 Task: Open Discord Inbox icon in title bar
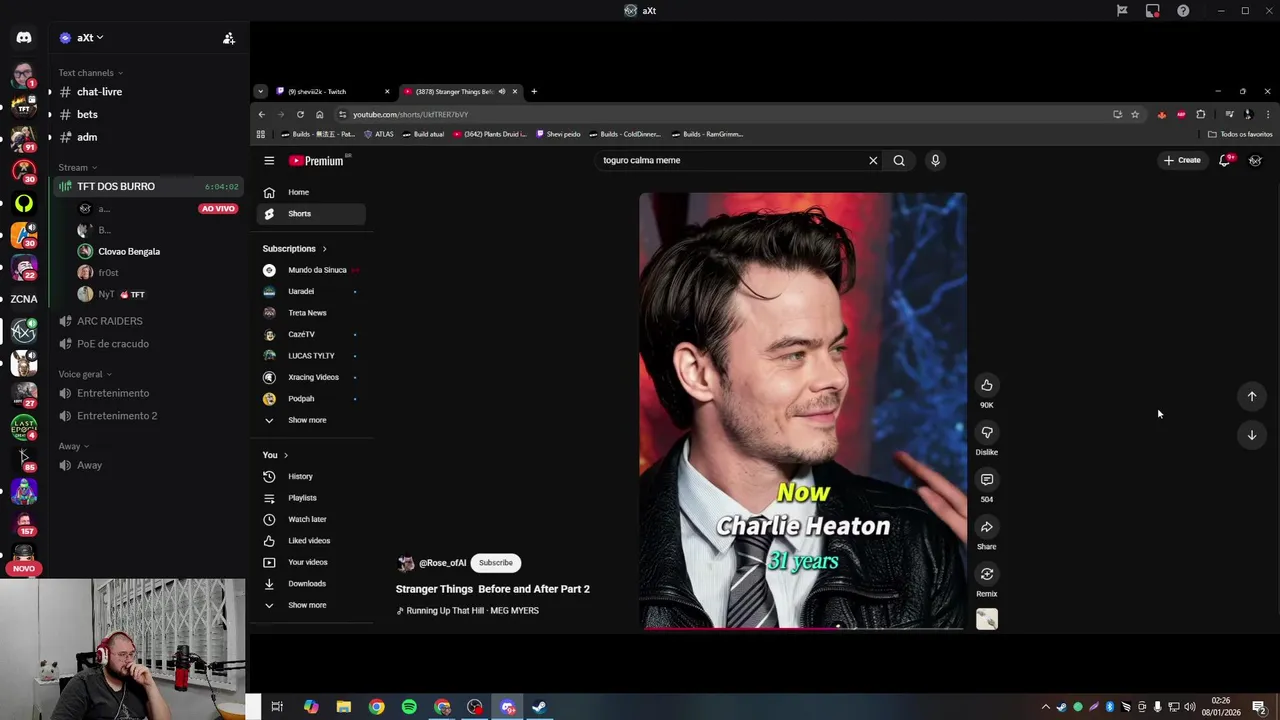pyautogui.click(x=1152, y=11)
